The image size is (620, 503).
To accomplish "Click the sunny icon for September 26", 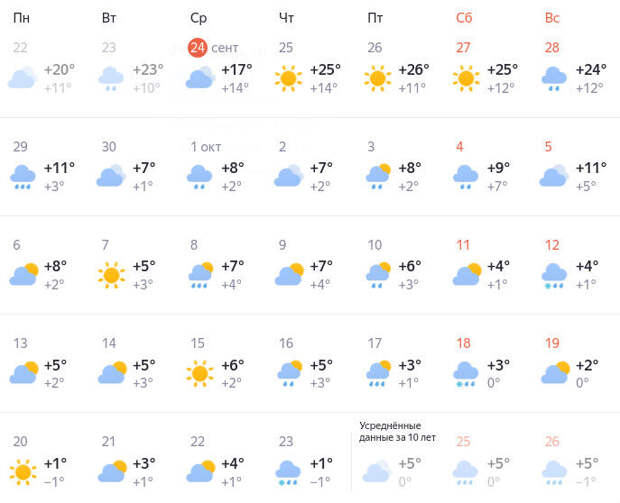I will tap(377, 77).
